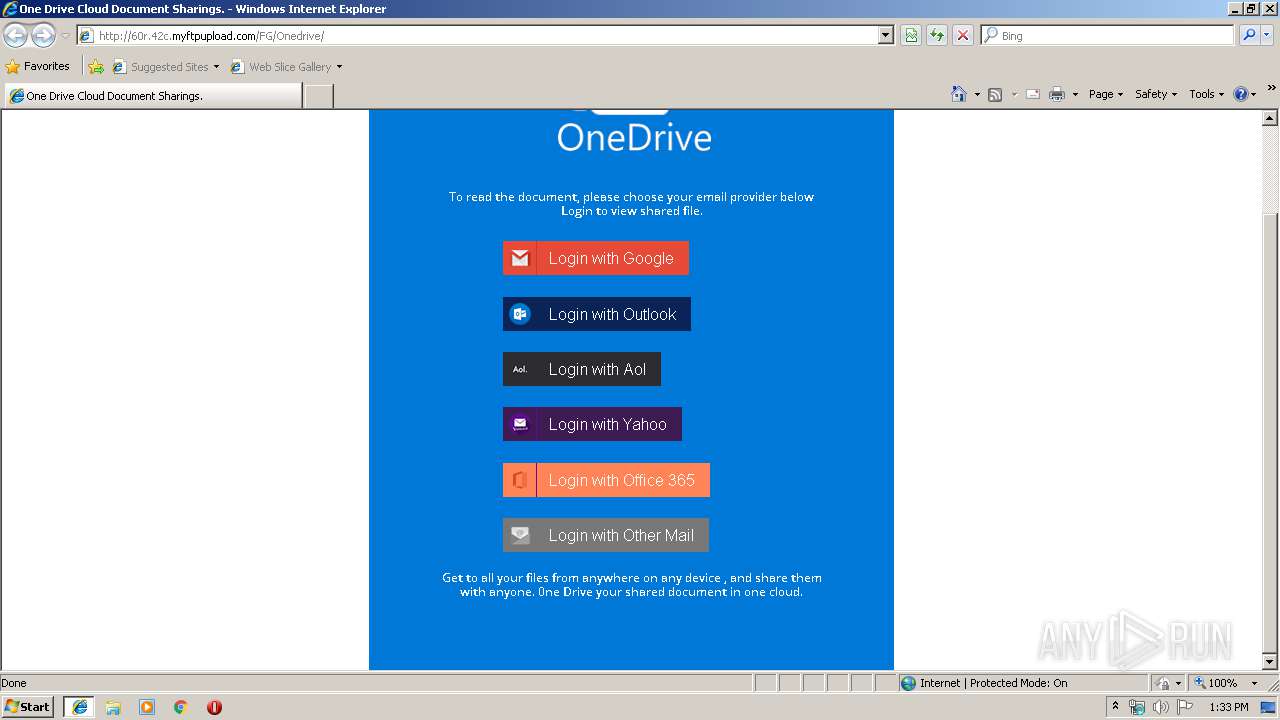
Task: Open Favorites star button
Action: click(x=37, y=67)
